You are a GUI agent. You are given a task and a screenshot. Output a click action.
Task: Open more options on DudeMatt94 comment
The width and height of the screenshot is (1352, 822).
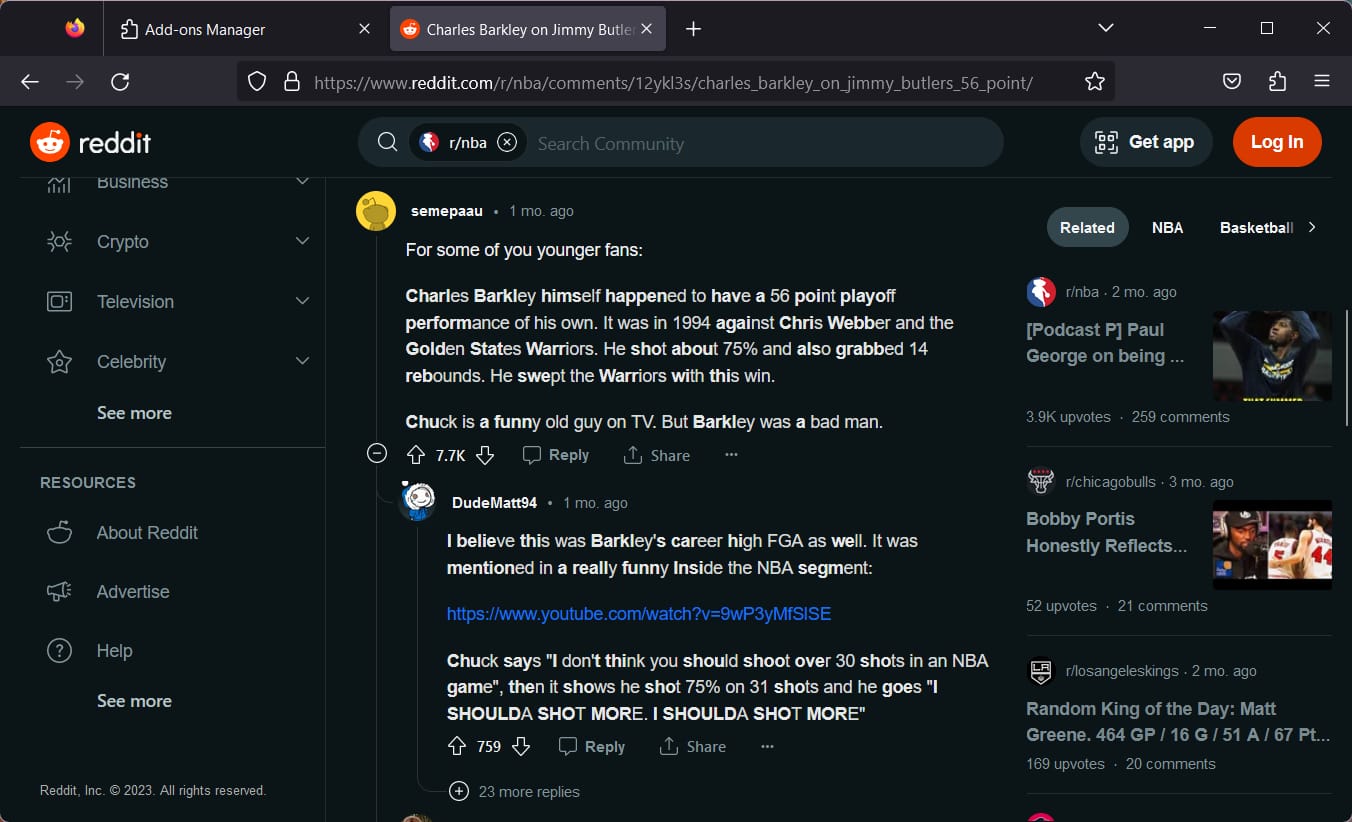point(767,746)
